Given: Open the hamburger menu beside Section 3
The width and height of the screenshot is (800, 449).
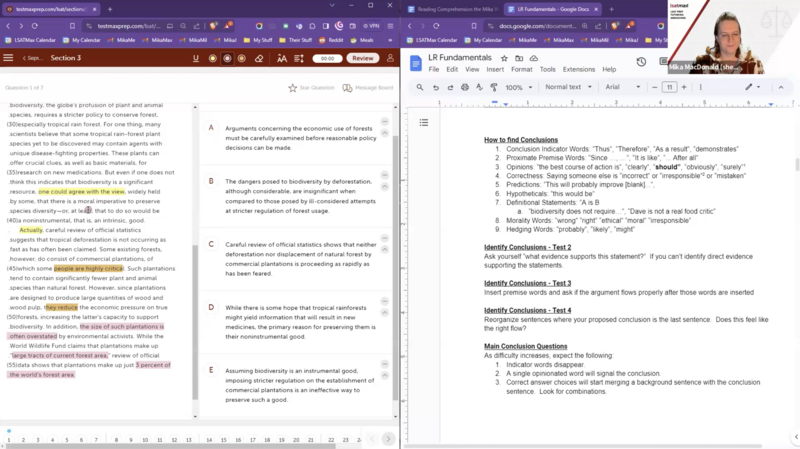Looking at the screenshot, I should pyautogui.click(x=9, y=58).
